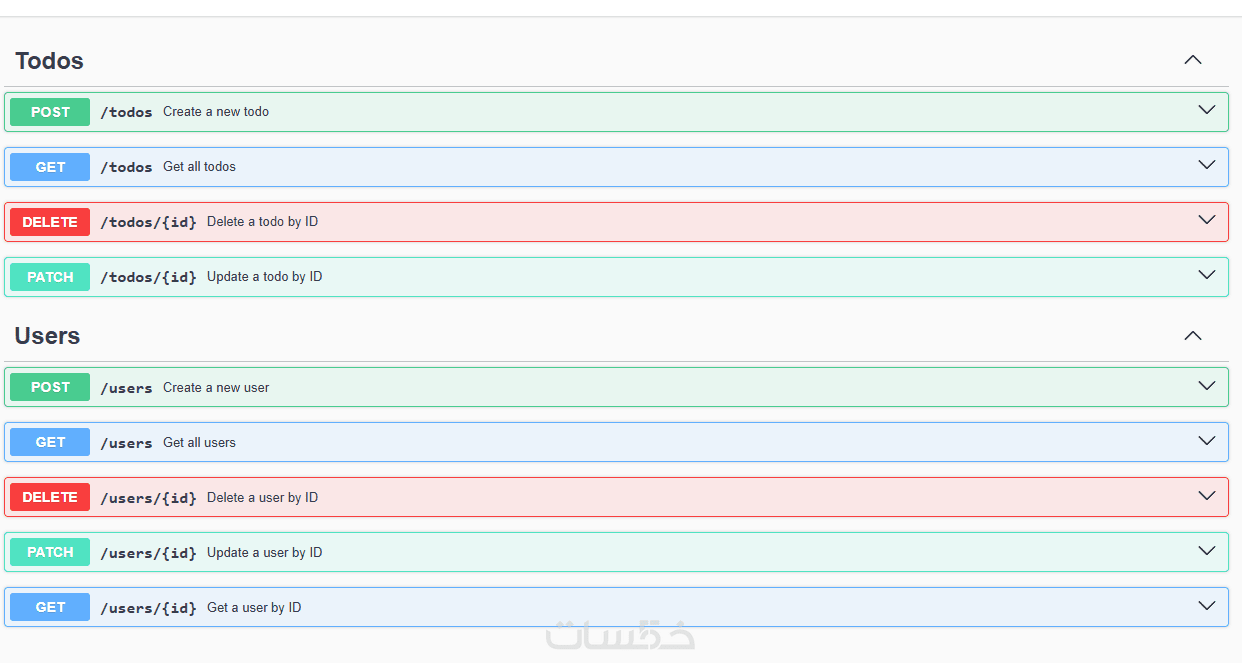The image size is (1242, 663).
Task: Click the /users path in the Get all users row
Action: 126,443
